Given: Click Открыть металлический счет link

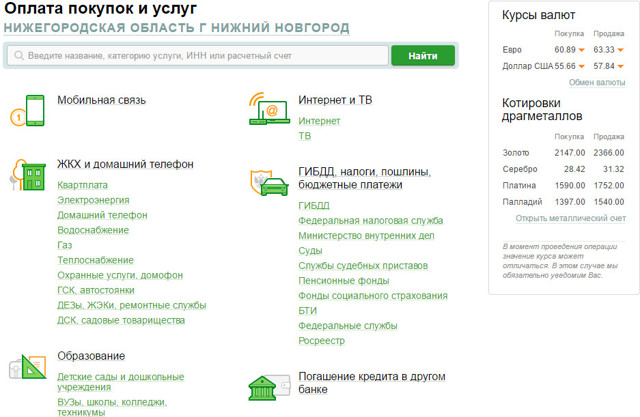Looking at the screenshot, I should [x=571, y=218].
